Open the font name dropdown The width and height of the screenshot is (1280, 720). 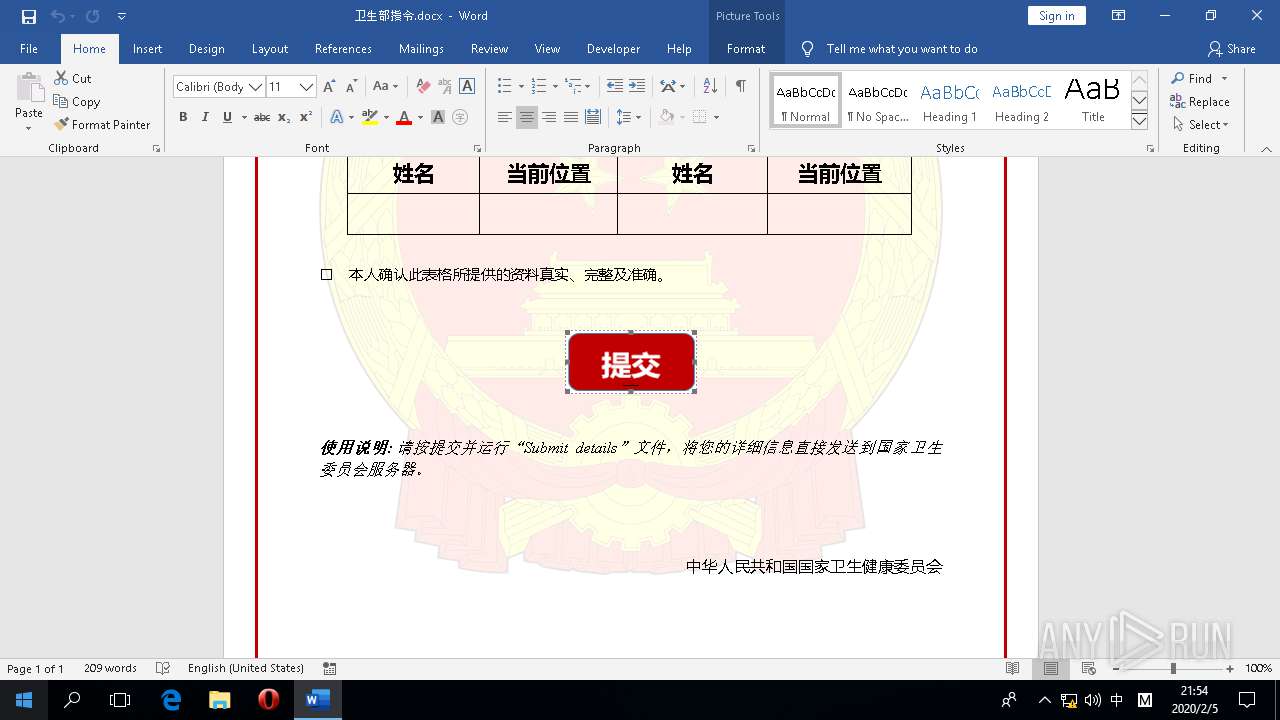pyautogui.click(x=255, y=87)
